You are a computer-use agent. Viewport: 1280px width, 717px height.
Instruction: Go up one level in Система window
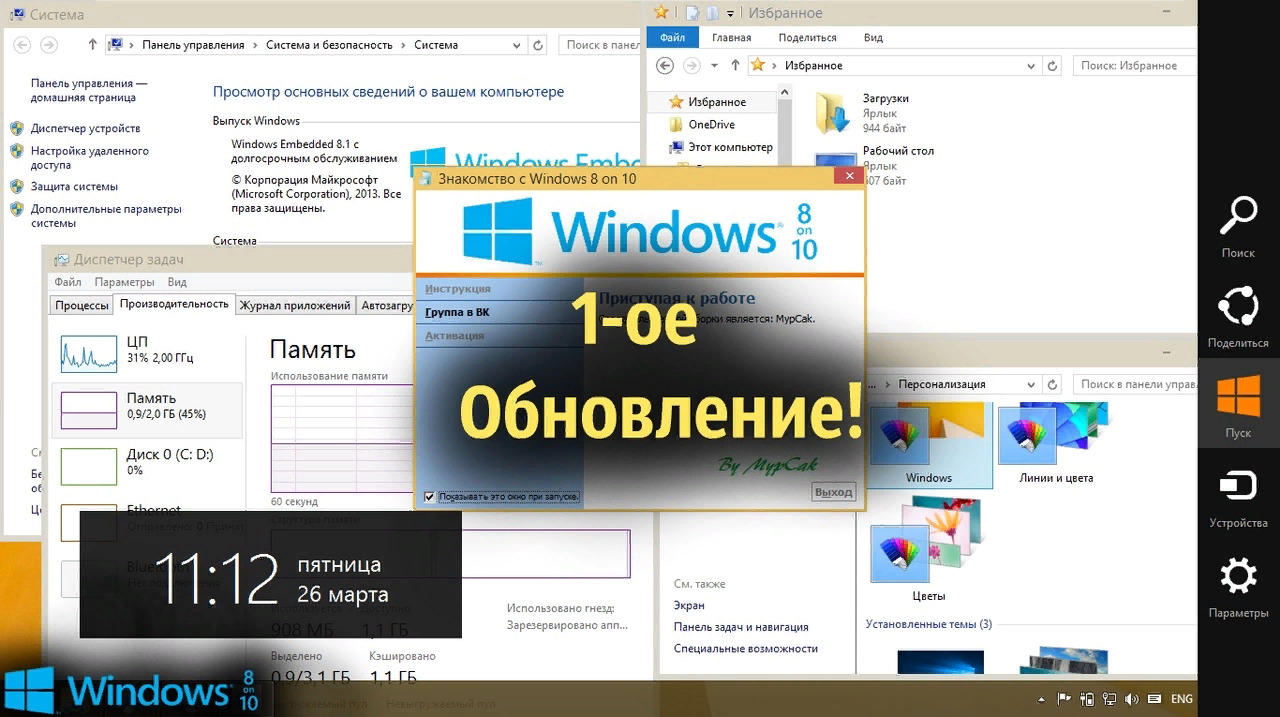tap(93, 45)
